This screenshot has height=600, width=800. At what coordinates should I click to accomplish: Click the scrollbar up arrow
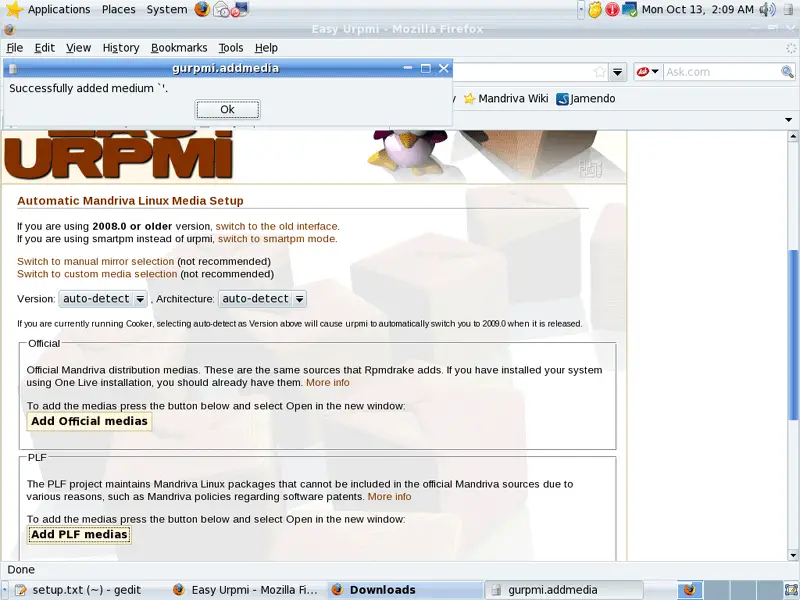(792, 136)
